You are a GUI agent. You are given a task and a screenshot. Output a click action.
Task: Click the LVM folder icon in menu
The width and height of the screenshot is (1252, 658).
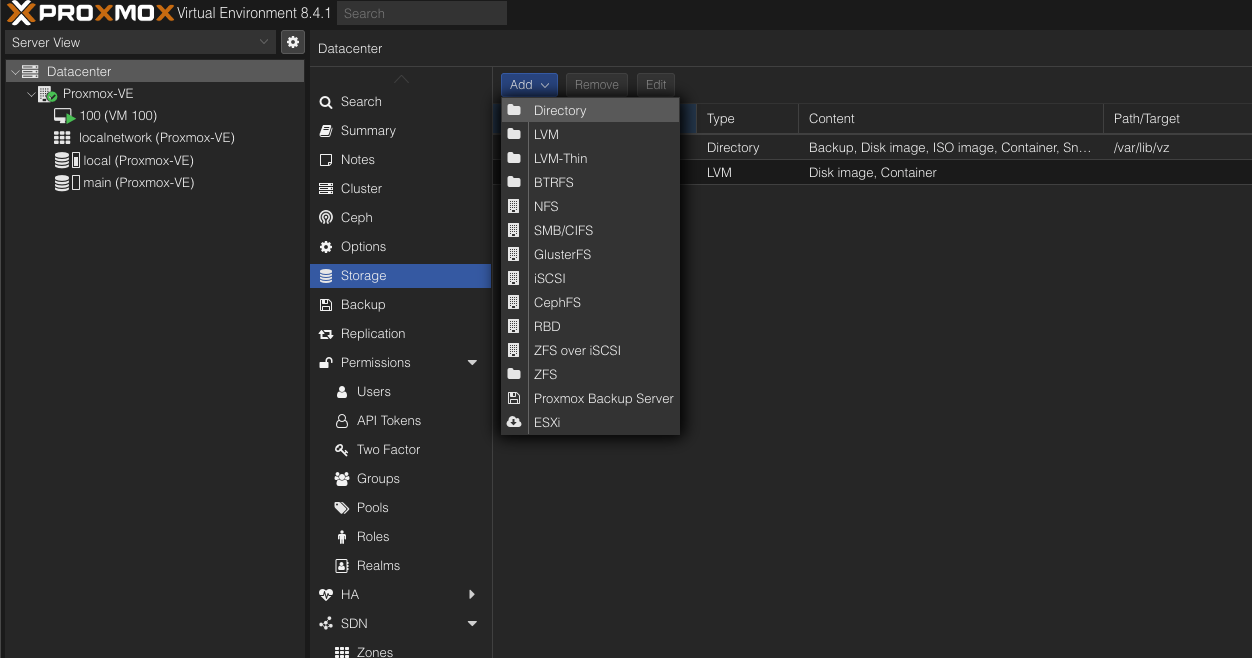(514, 135)
